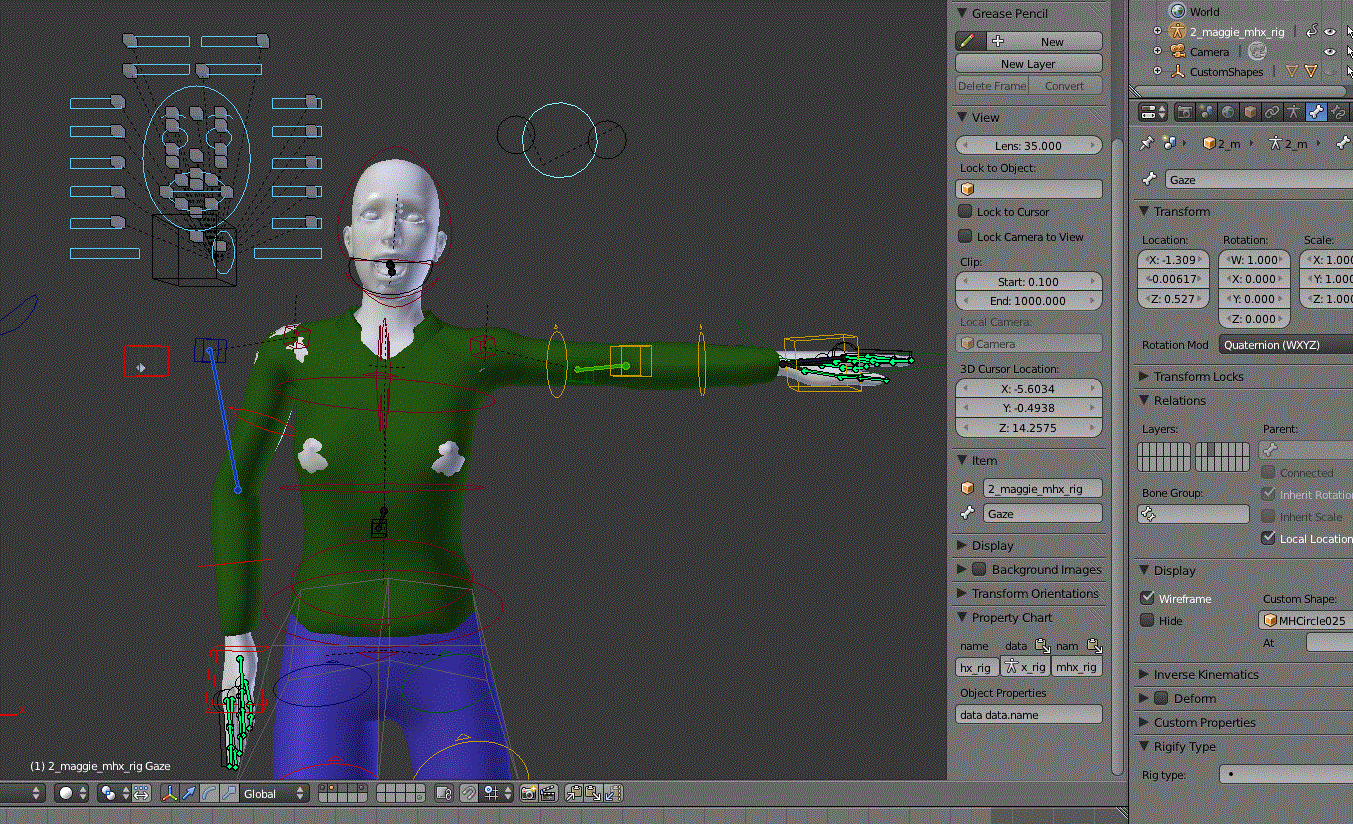Enable the Lock Camera to View checkbox
This screenshot has height=824, width=1353.
click(x=965, y=236)
